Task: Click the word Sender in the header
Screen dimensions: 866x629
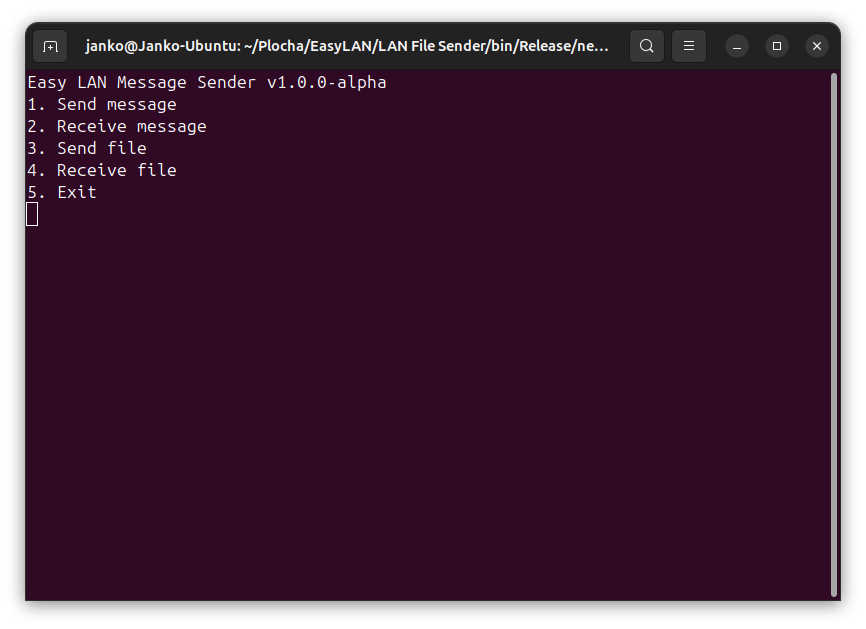Action: [x=227, y=83]
